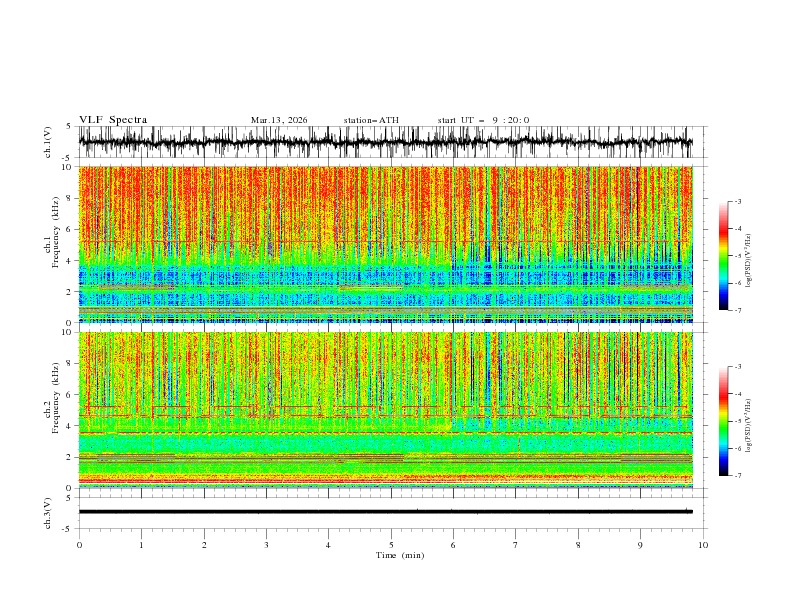792x612 pixels.
Task: Click the "-5" tick of ch.3(V) axis
Action: click(x=67, y=529)
